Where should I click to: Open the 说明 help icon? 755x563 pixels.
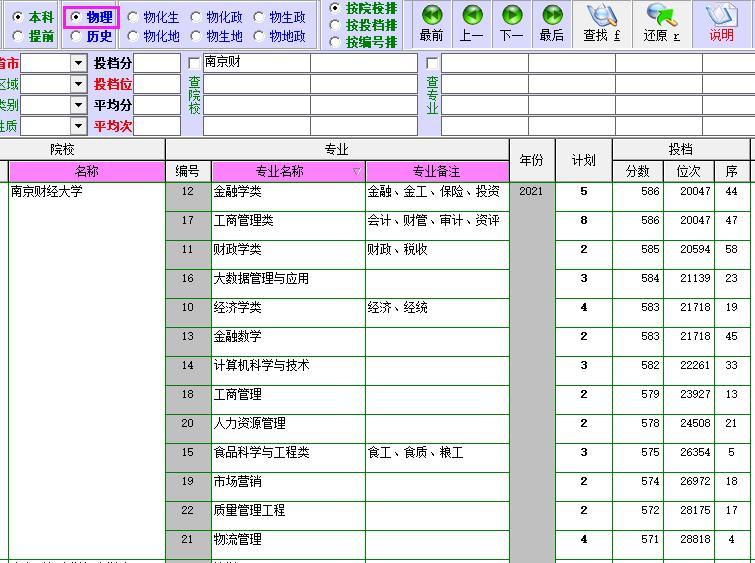(x=721, y=24)
